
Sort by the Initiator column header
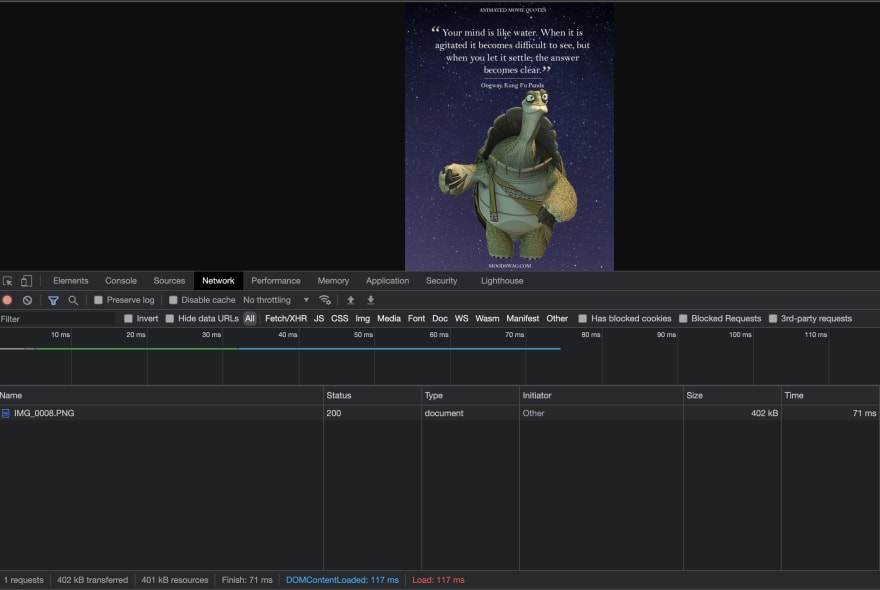pyautogui.click(x=601, y=395)
